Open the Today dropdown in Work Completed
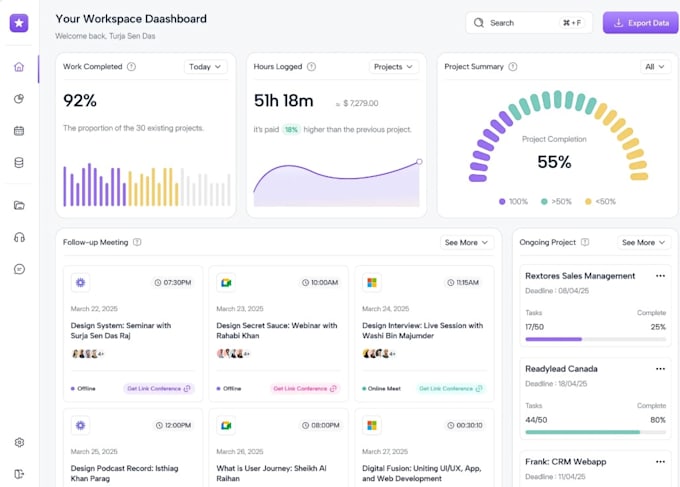This screenshot has height=487, width=680. tap(205, 67)
